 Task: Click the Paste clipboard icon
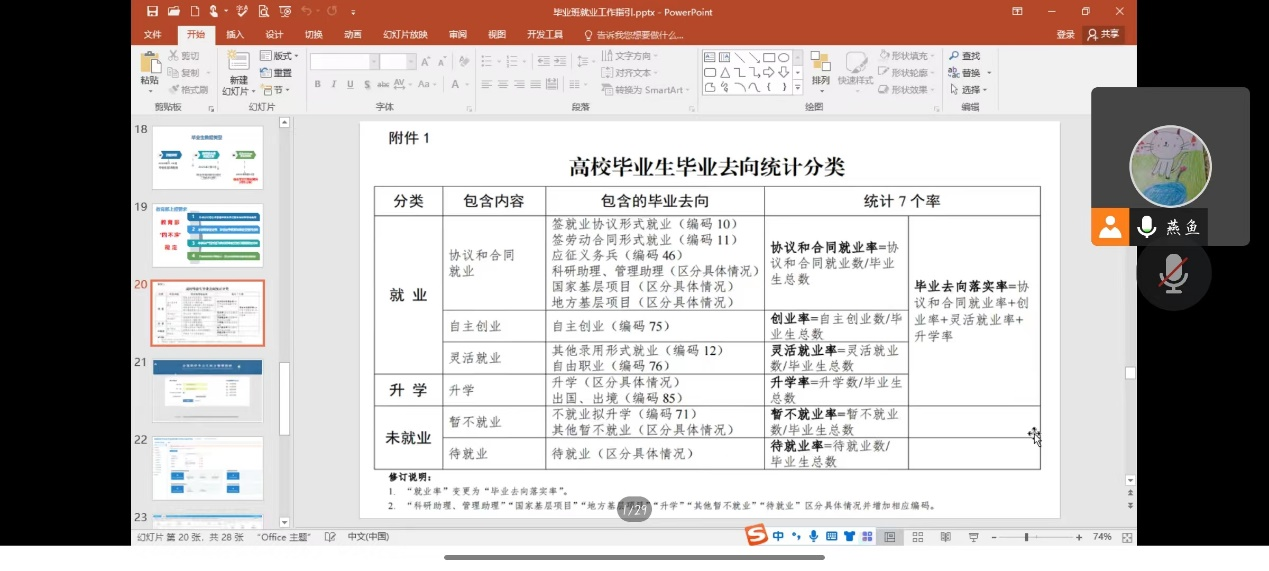click(x=149, y=64)
